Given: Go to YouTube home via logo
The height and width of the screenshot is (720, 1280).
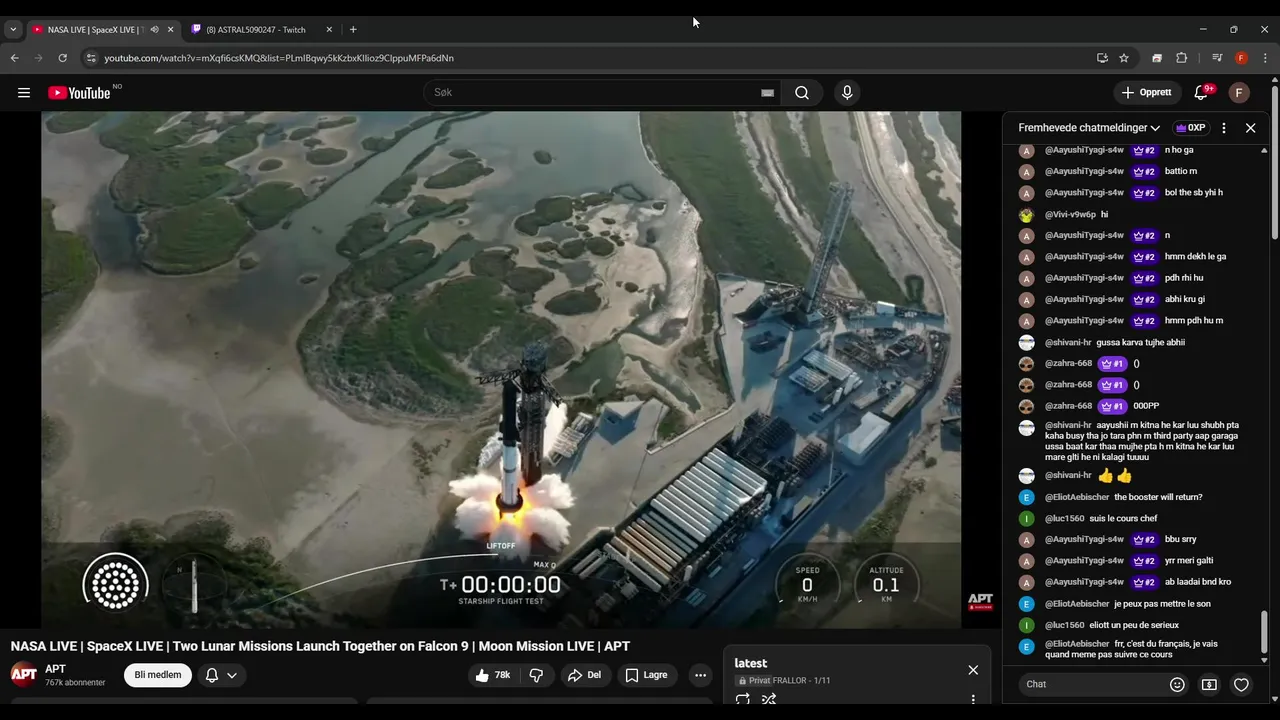Looking at the screenshot, I should pyautogui.click(x=79, y=93).
